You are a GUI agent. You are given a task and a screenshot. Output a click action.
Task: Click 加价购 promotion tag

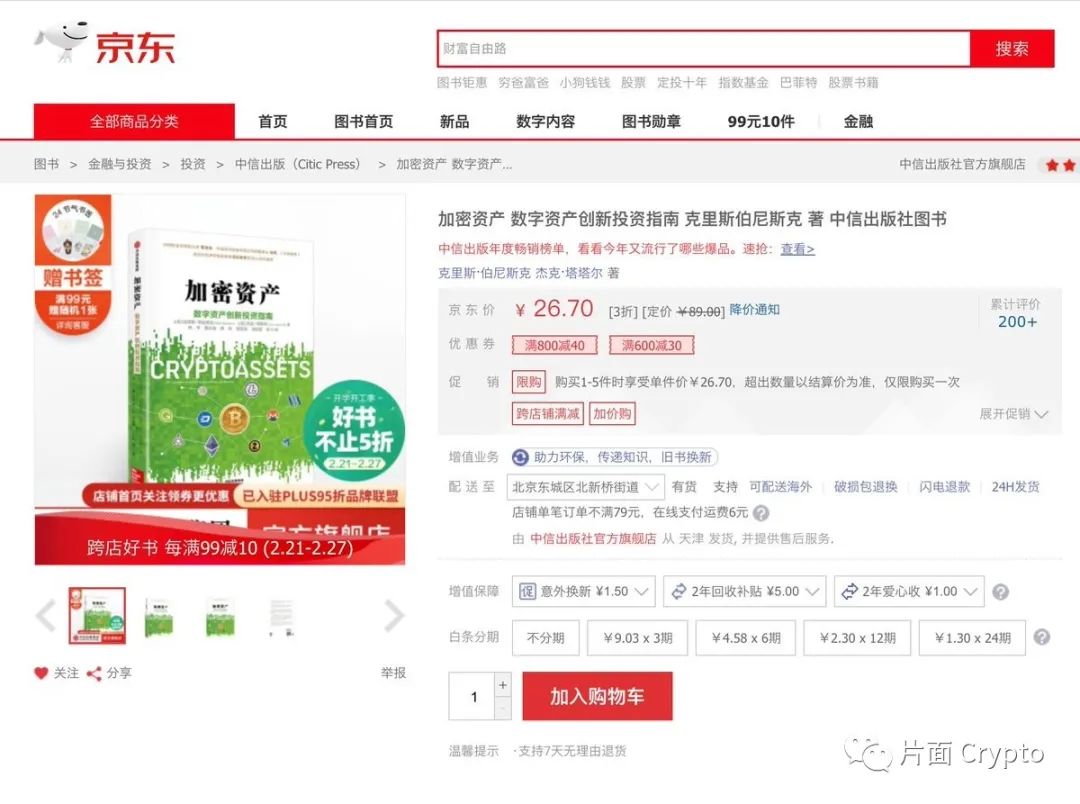612,413
